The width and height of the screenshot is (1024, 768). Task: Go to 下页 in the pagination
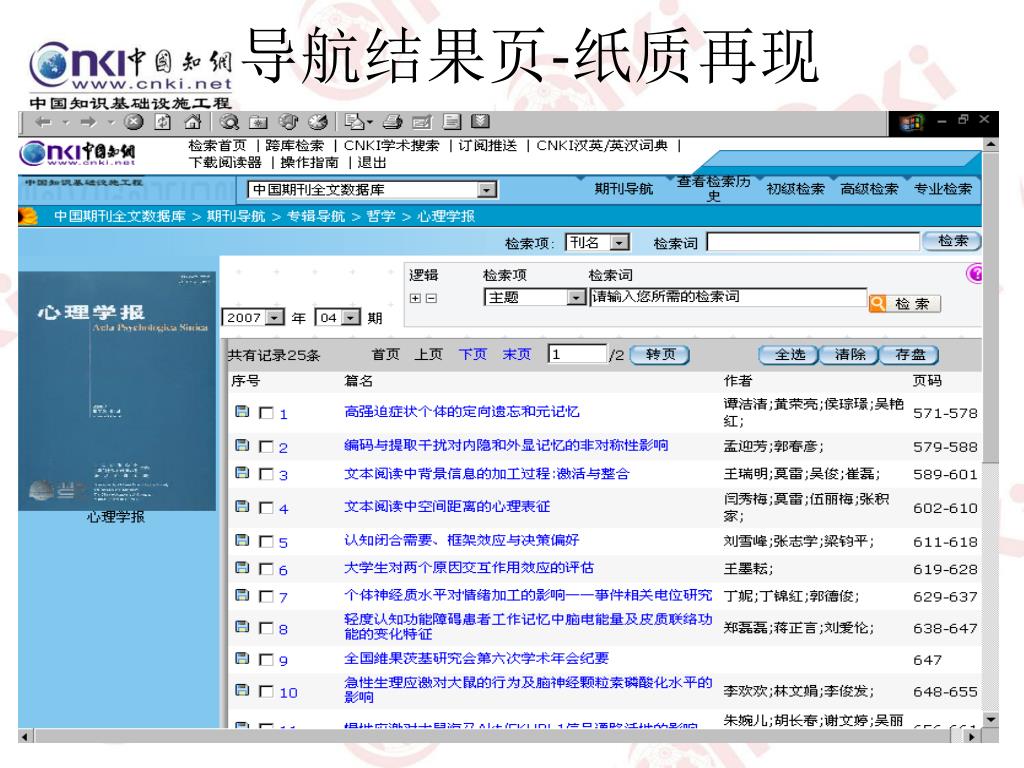pyautogui.click(x=473, y=355)
